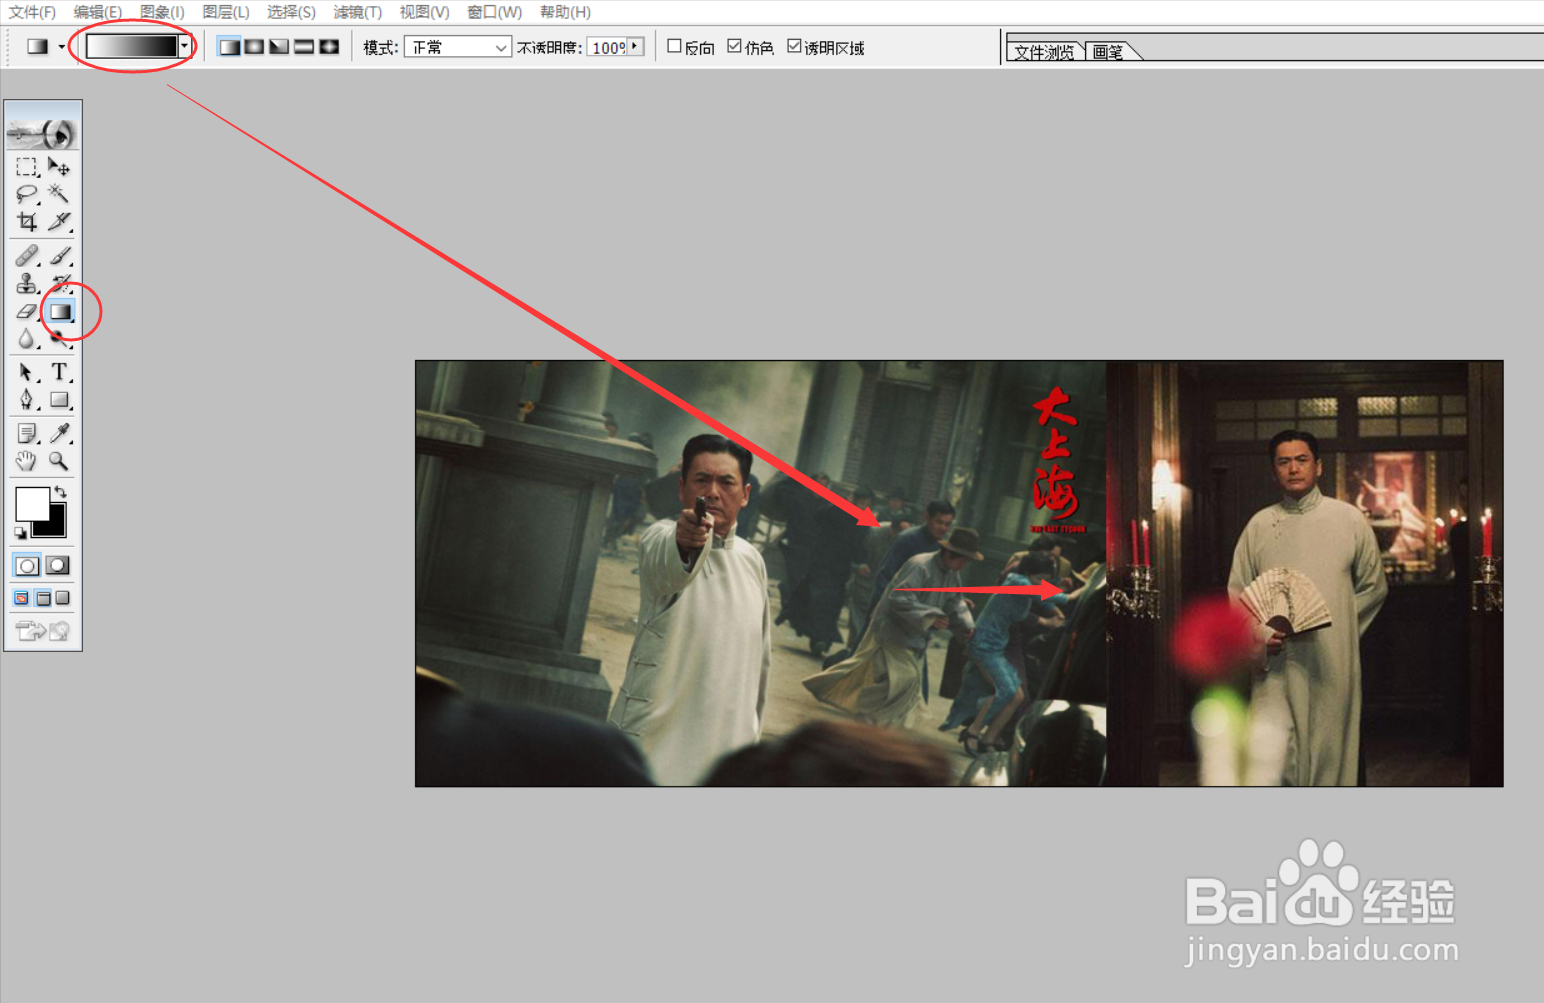This screenshot has width=1544, height=1003.
Task: Open the 视图(V) menu
Action: click(424, 12)
